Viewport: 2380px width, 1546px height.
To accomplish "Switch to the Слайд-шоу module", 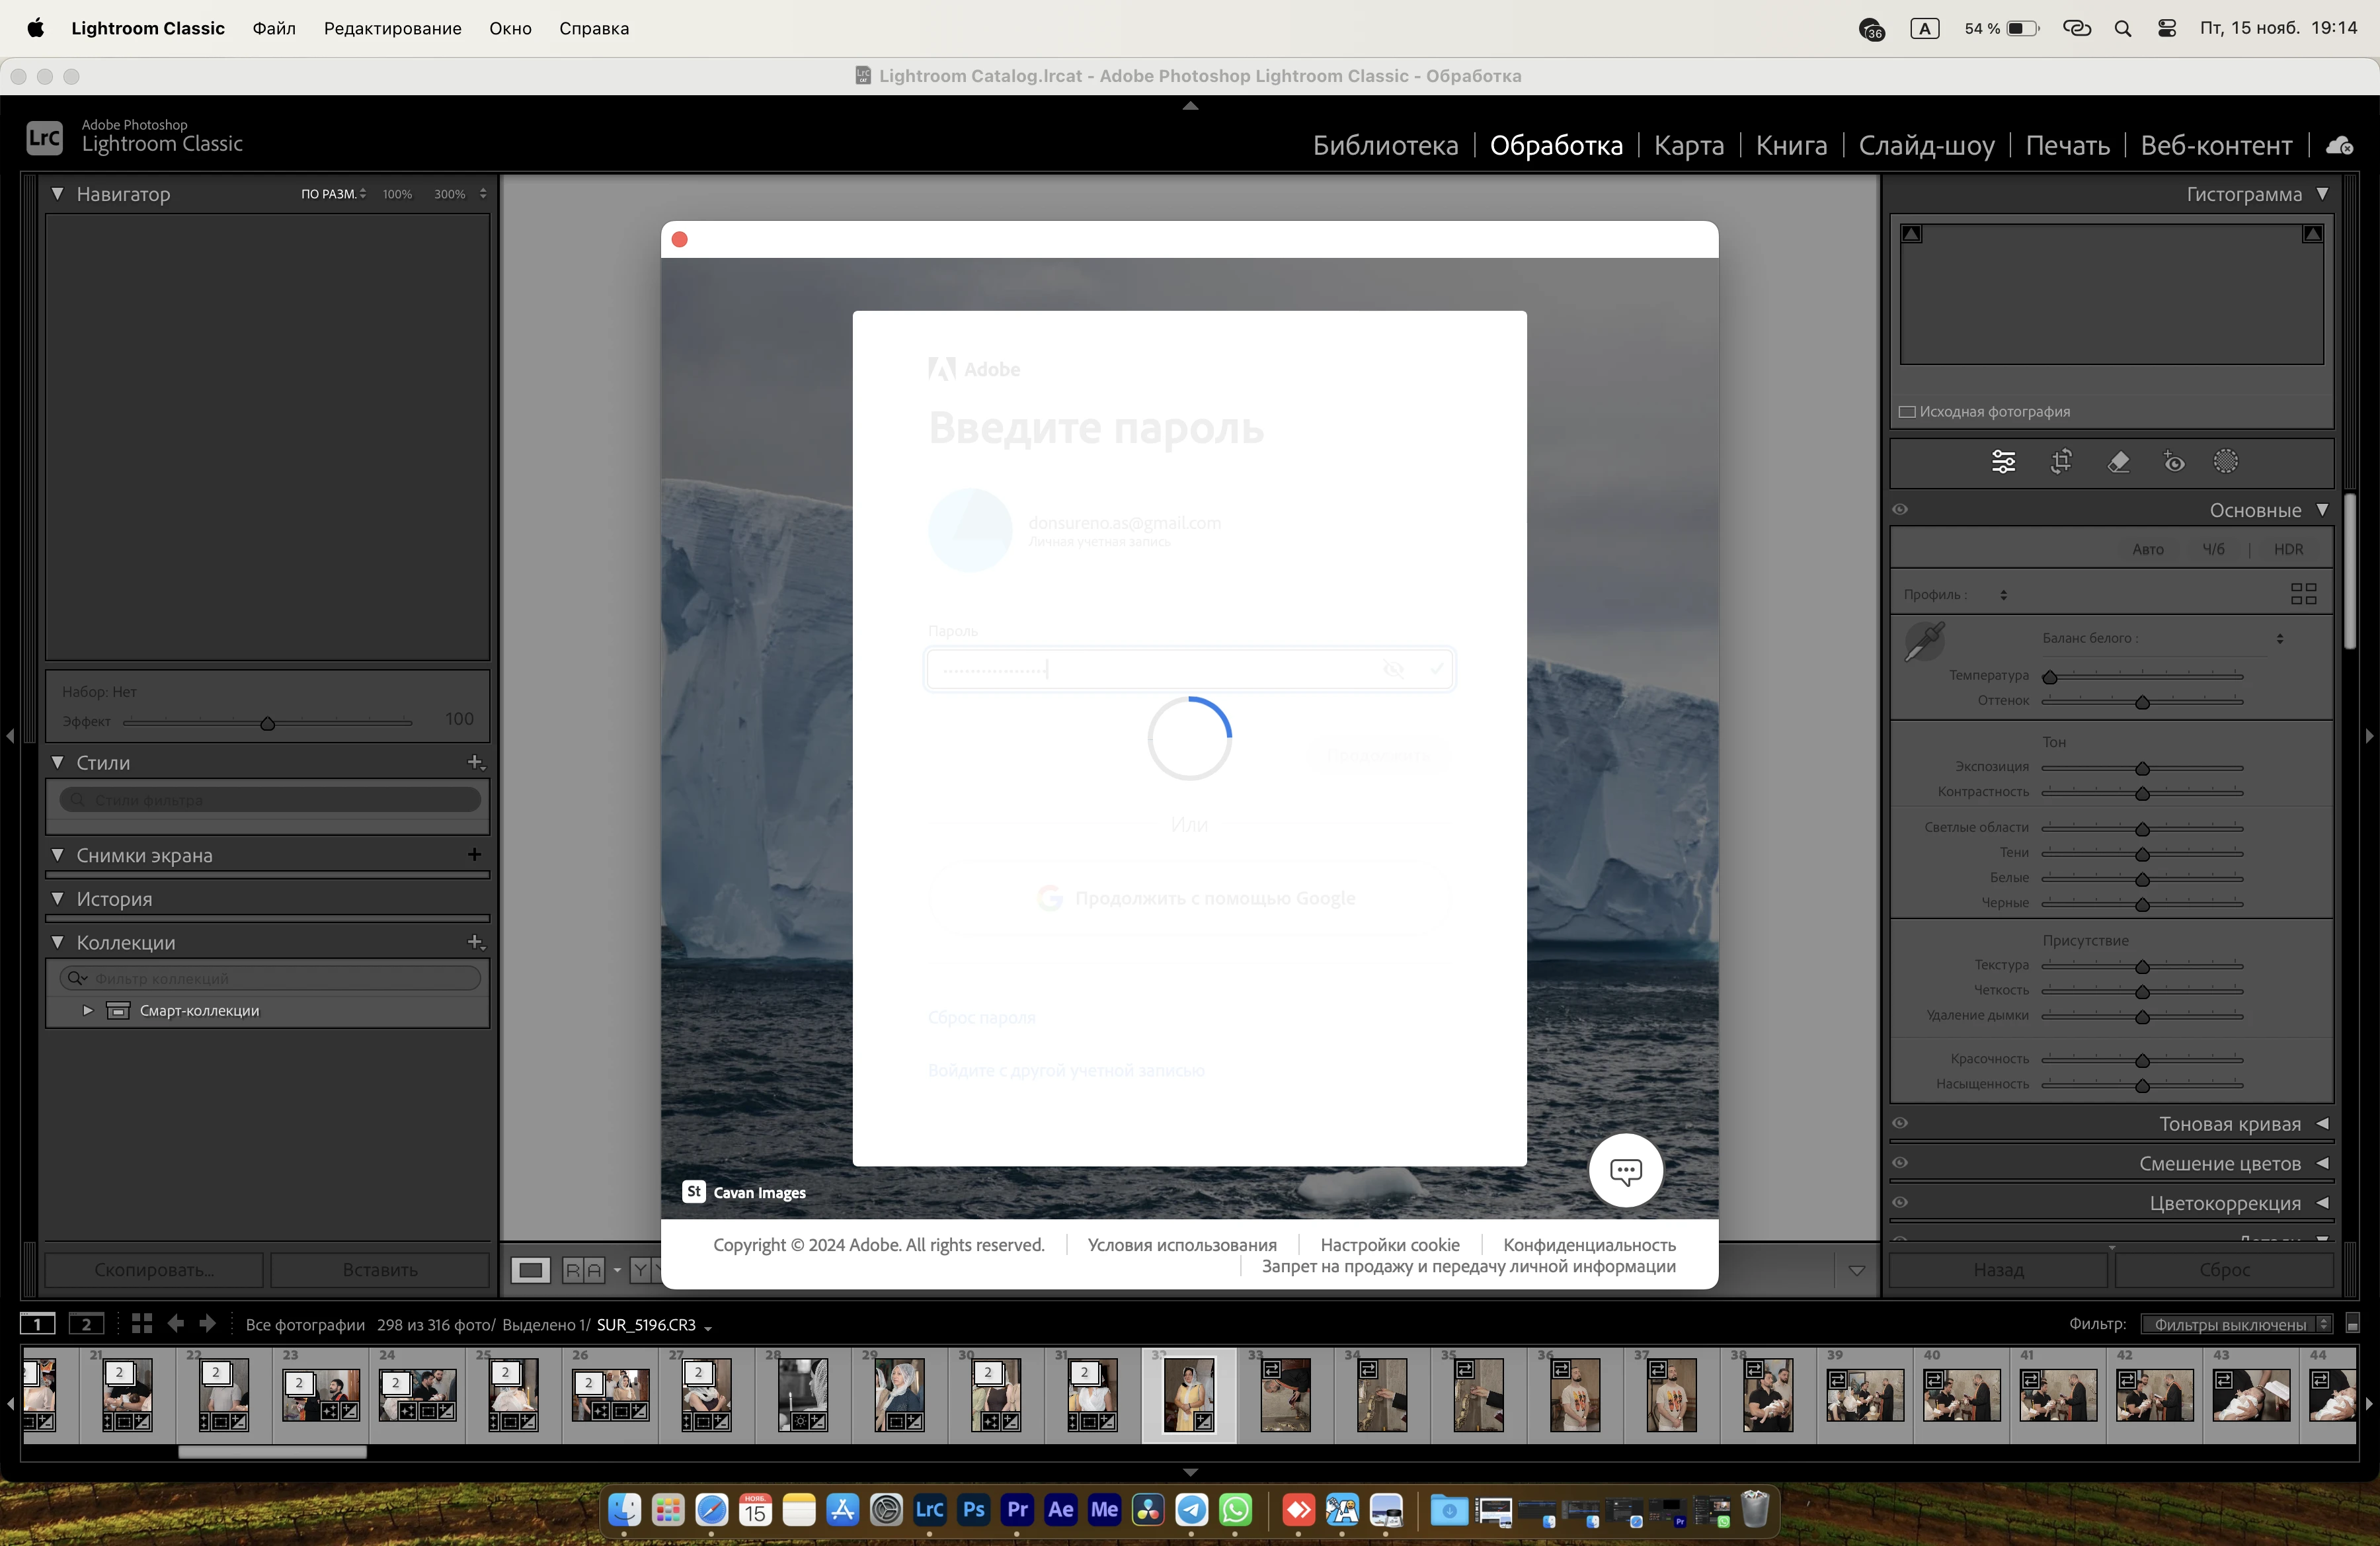I will 1926,146.
